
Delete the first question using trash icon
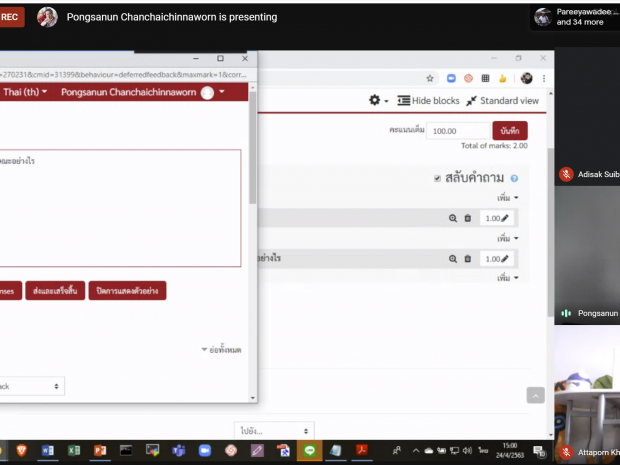tap(467, 218)
